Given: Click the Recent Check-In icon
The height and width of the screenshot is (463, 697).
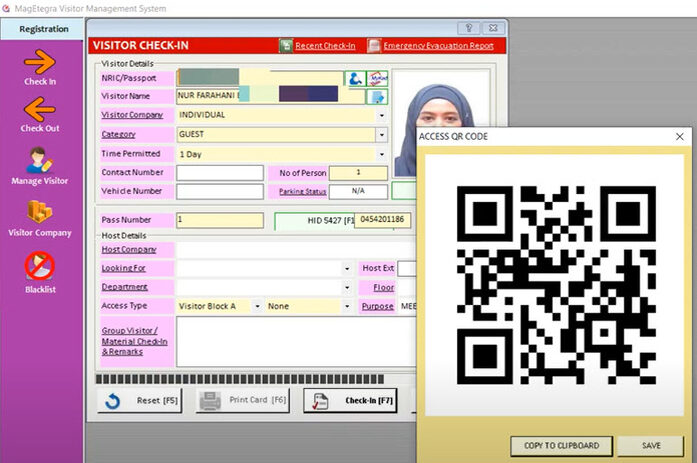Looking at the screenshot, I should [286, 45].
